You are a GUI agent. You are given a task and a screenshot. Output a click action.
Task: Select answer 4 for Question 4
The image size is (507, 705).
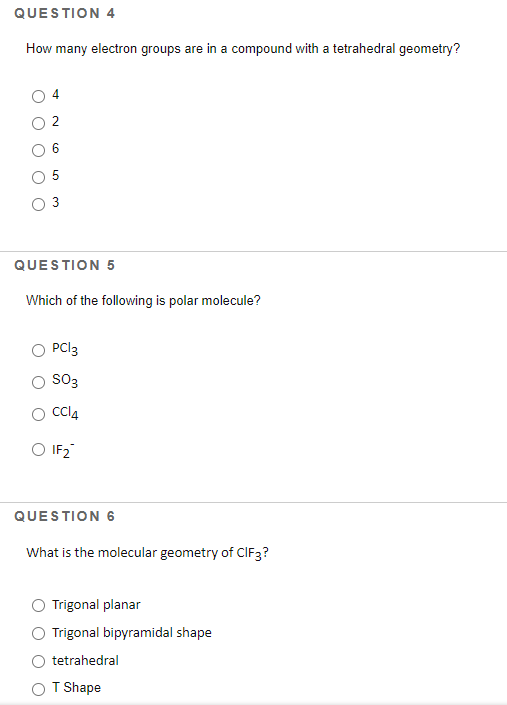click(39, 96)
